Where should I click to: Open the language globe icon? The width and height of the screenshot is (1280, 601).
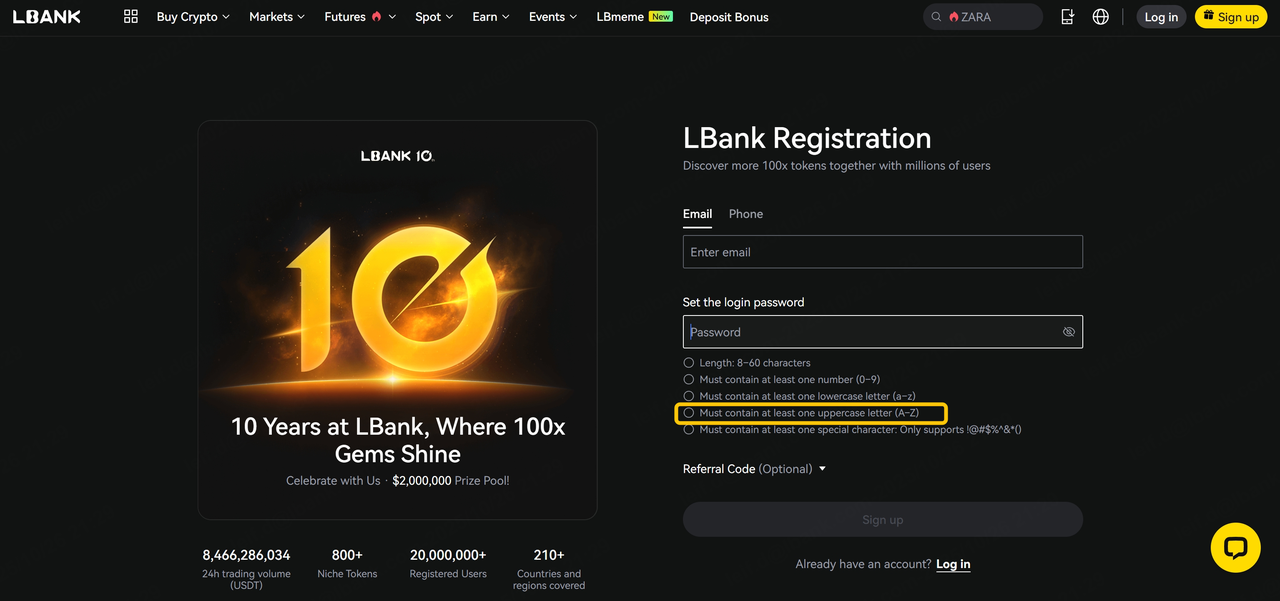[x=1101, y=17]
